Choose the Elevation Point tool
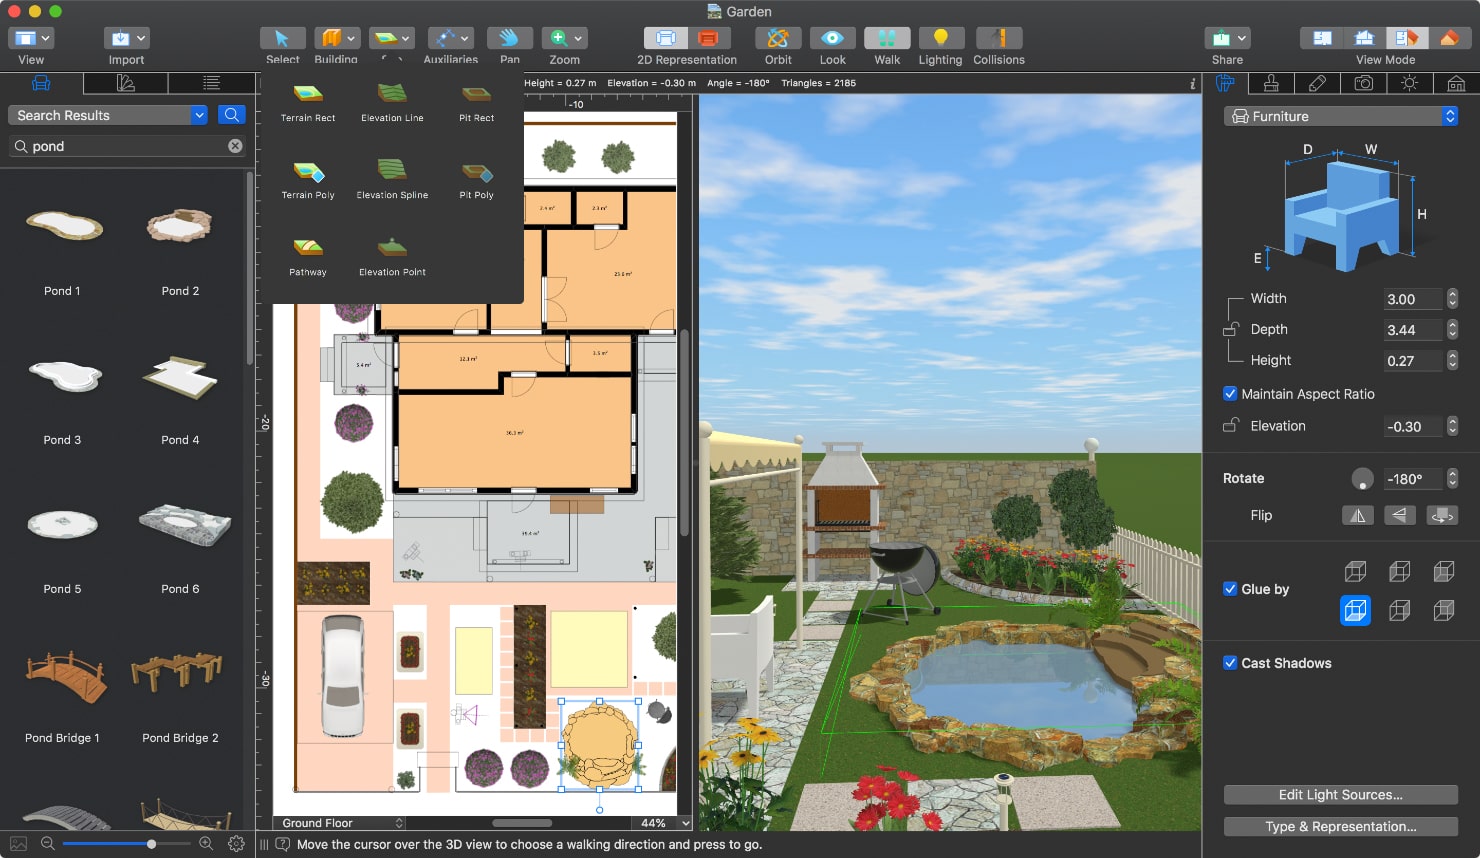The image size is (1480, 858). tap(392, 257)
